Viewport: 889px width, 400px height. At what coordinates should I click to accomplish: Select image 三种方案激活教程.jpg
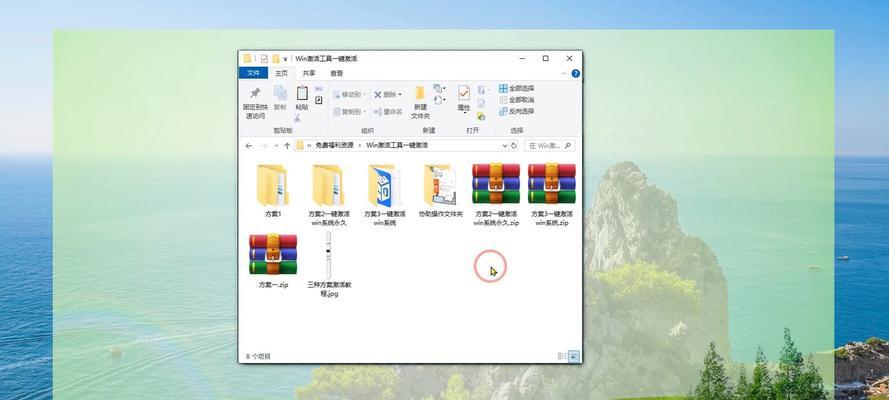(329, 265)
